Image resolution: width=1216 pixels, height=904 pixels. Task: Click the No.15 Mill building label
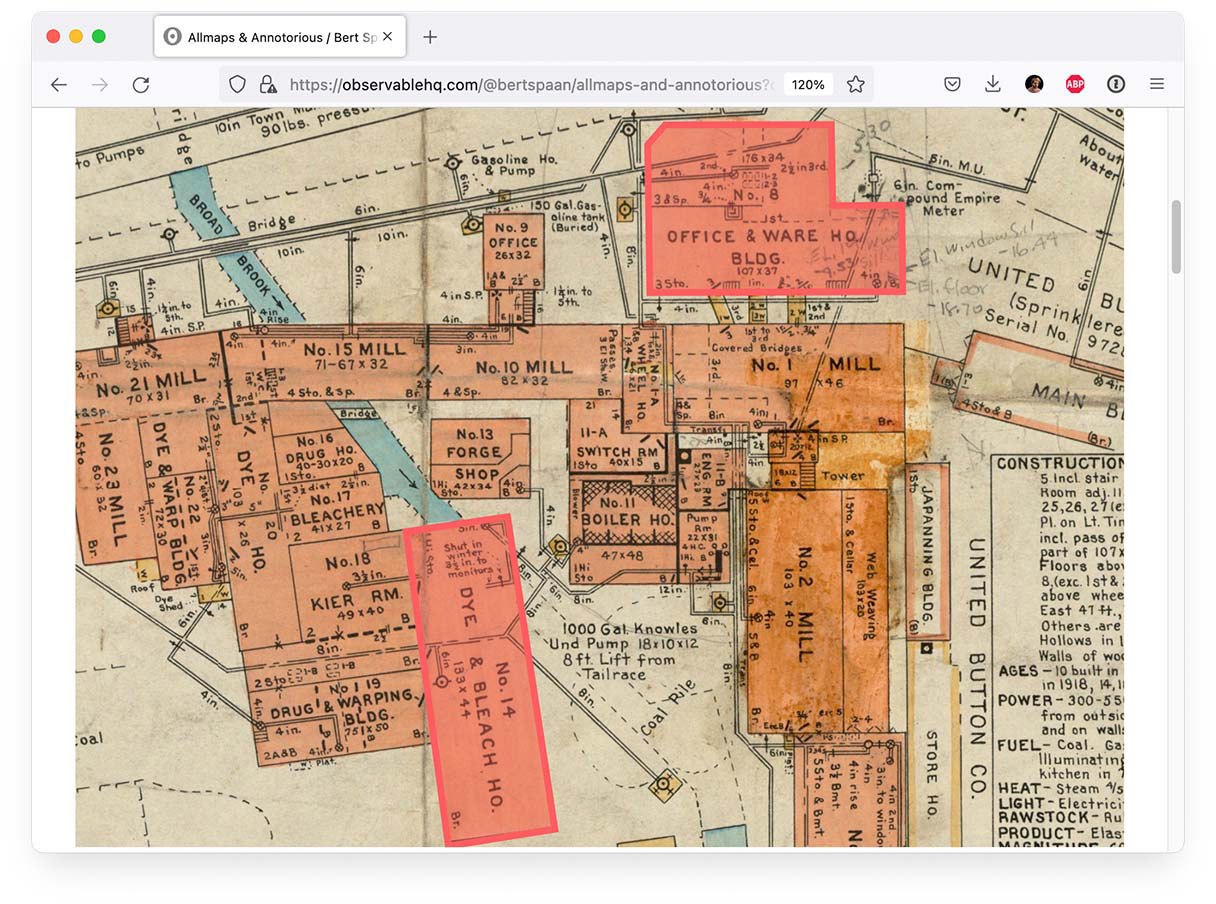[x=356, y=350]
